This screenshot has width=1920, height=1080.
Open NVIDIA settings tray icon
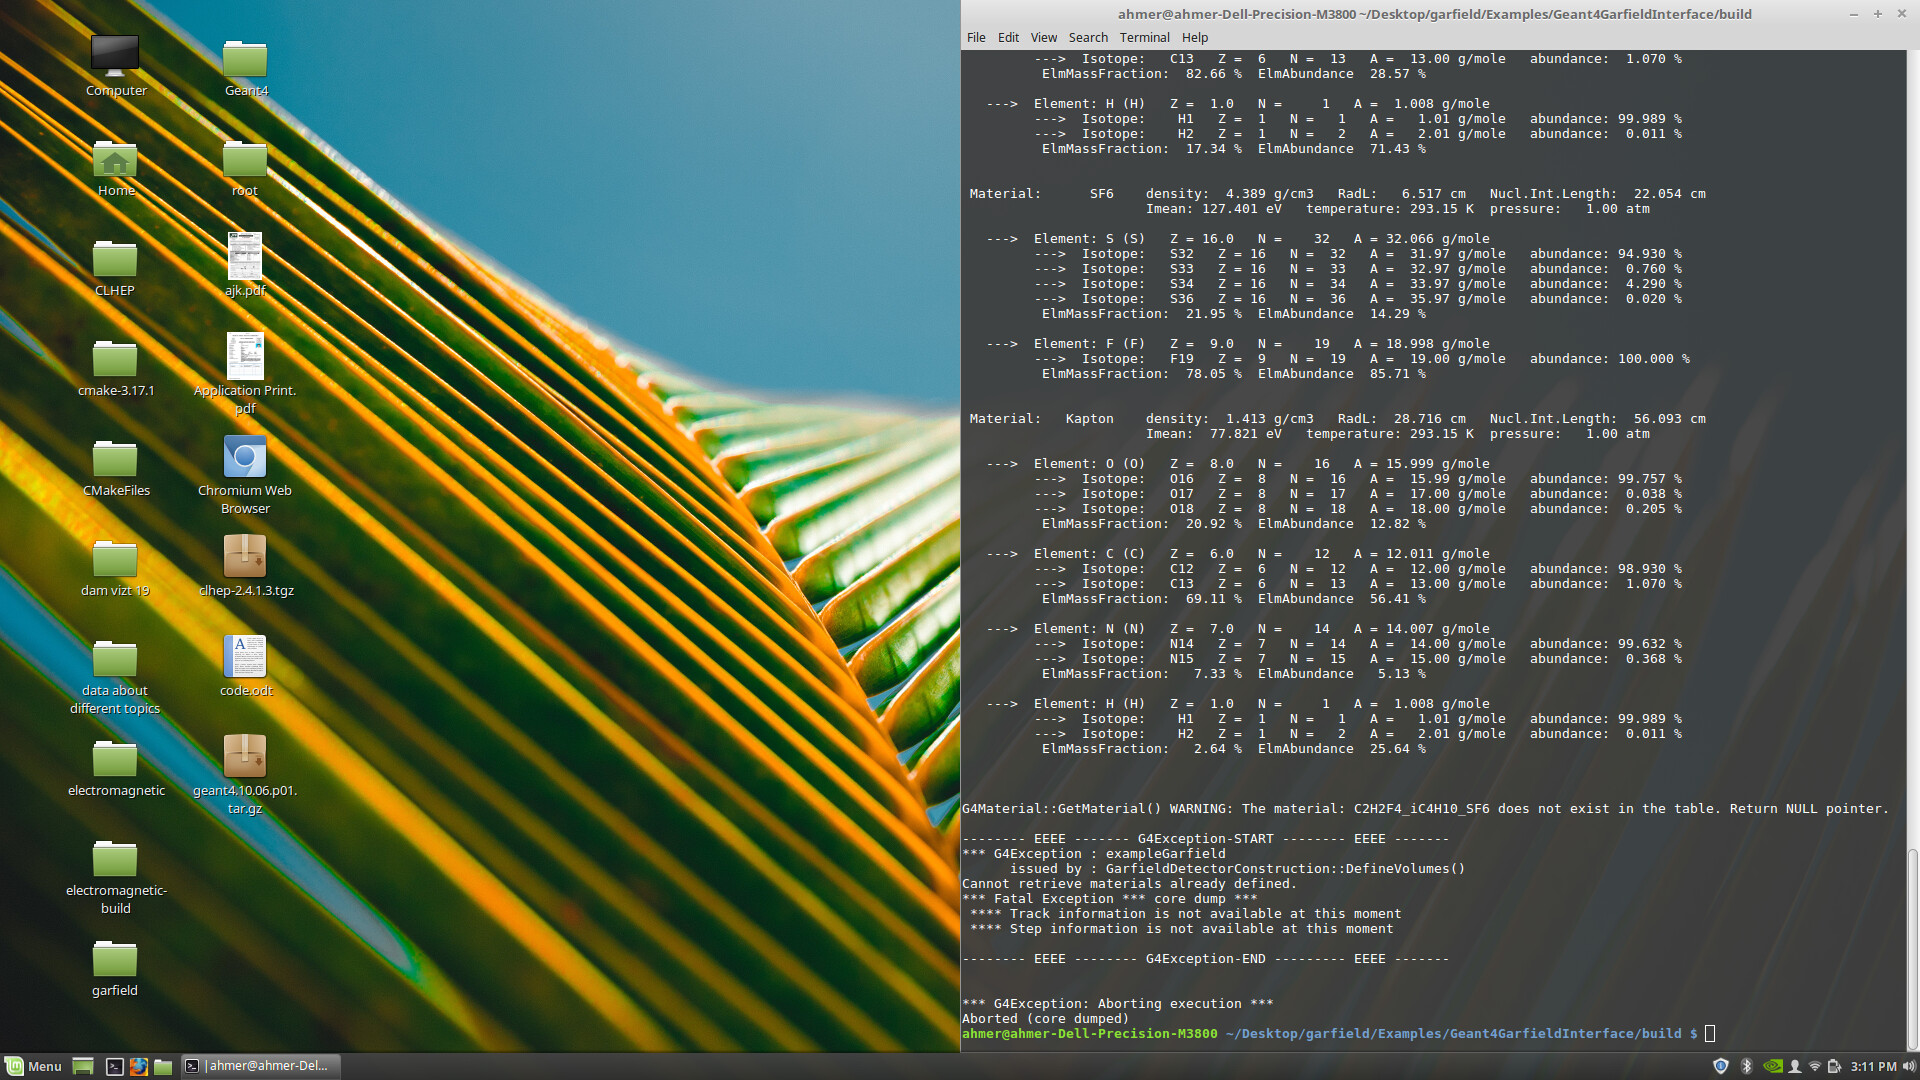(1772, 1066)
